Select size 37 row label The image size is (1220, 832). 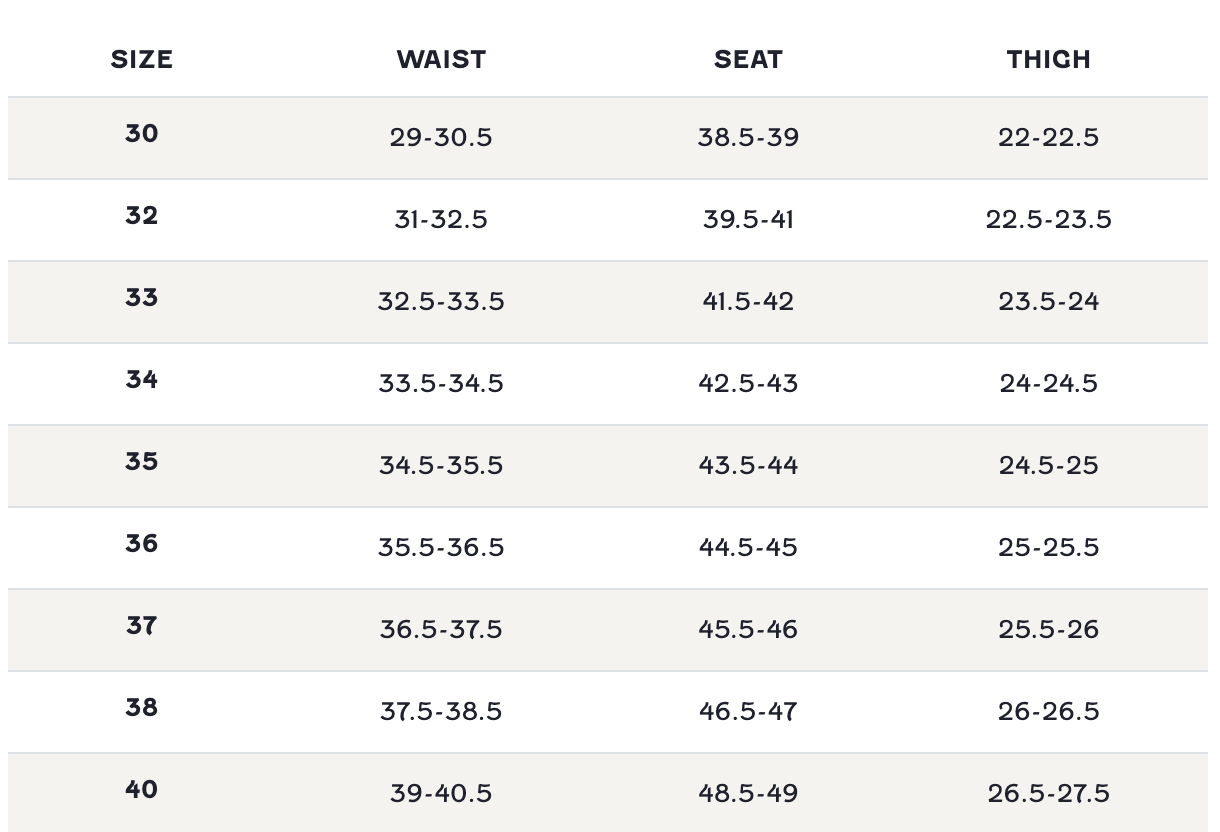[x=141, y=625]
